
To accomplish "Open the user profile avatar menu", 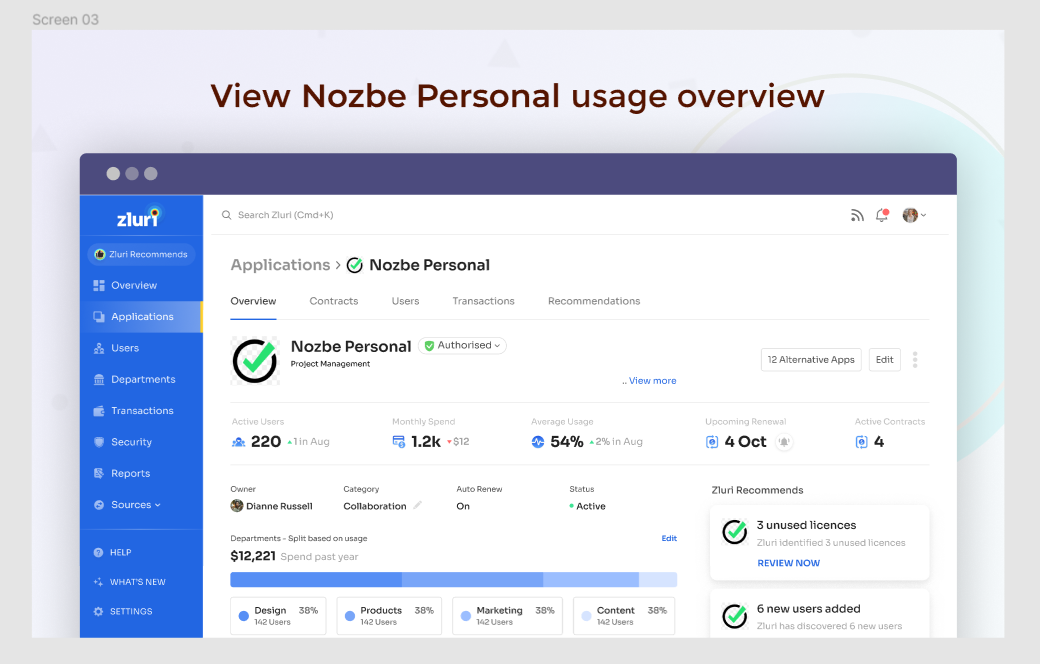I will tap(914, 215).
